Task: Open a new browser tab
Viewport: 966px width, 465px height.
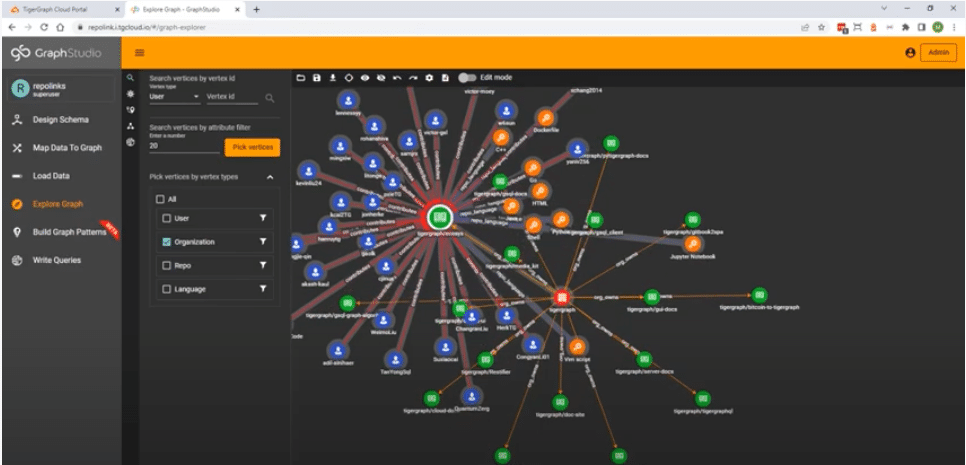Action: (x=256, y=9)
